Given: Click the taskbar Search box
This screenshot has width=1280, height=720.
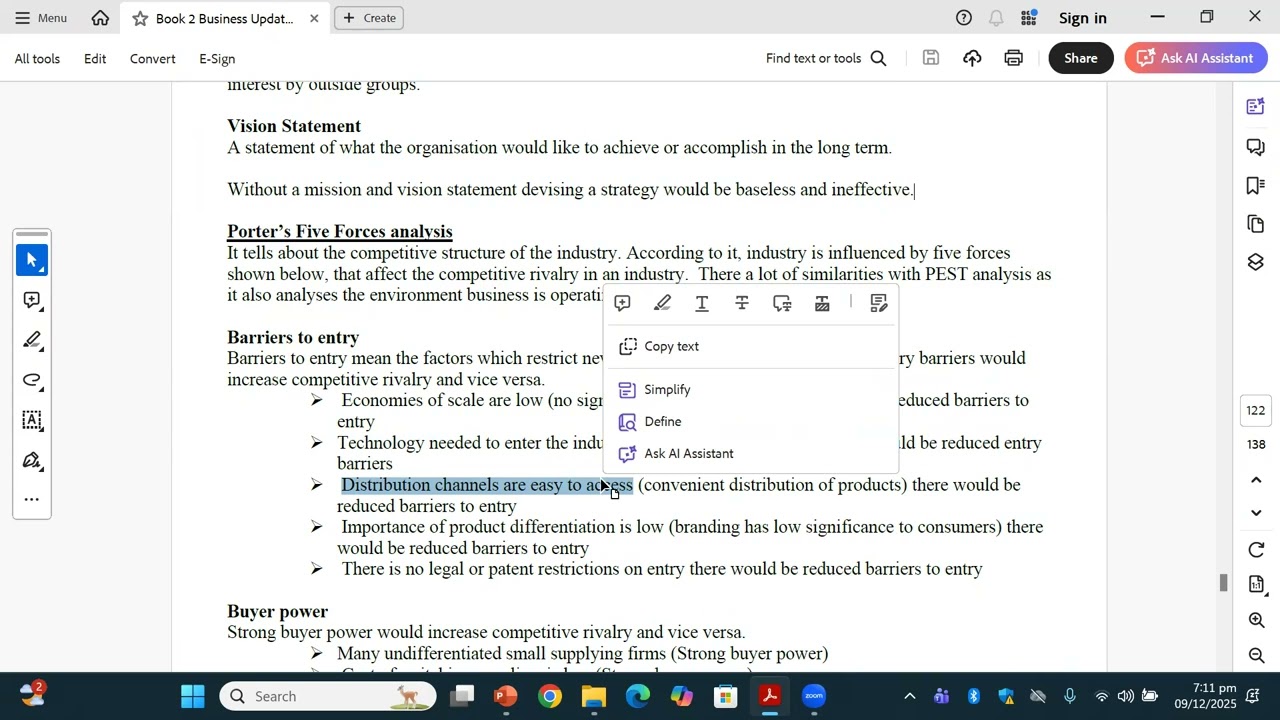Looking at the screenshot, I should (328, 696).
